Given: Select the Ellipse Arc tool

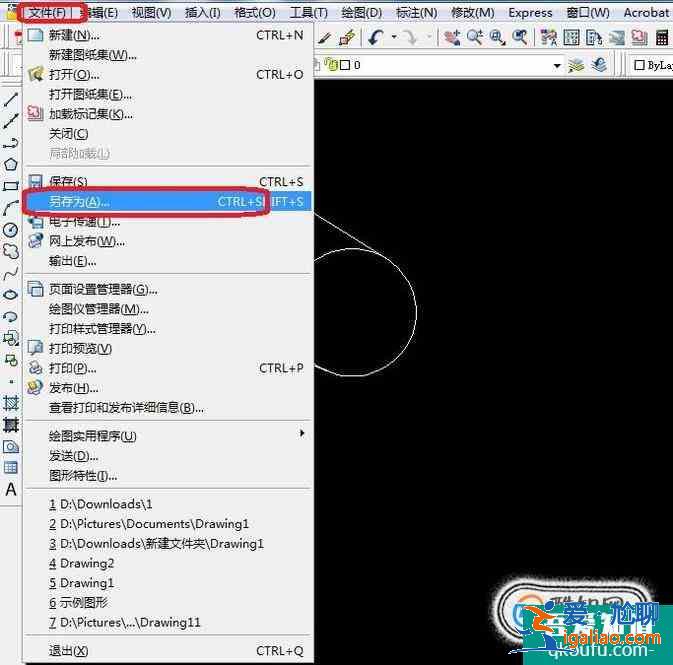Looking at the screenshot, I should (10, 317).
